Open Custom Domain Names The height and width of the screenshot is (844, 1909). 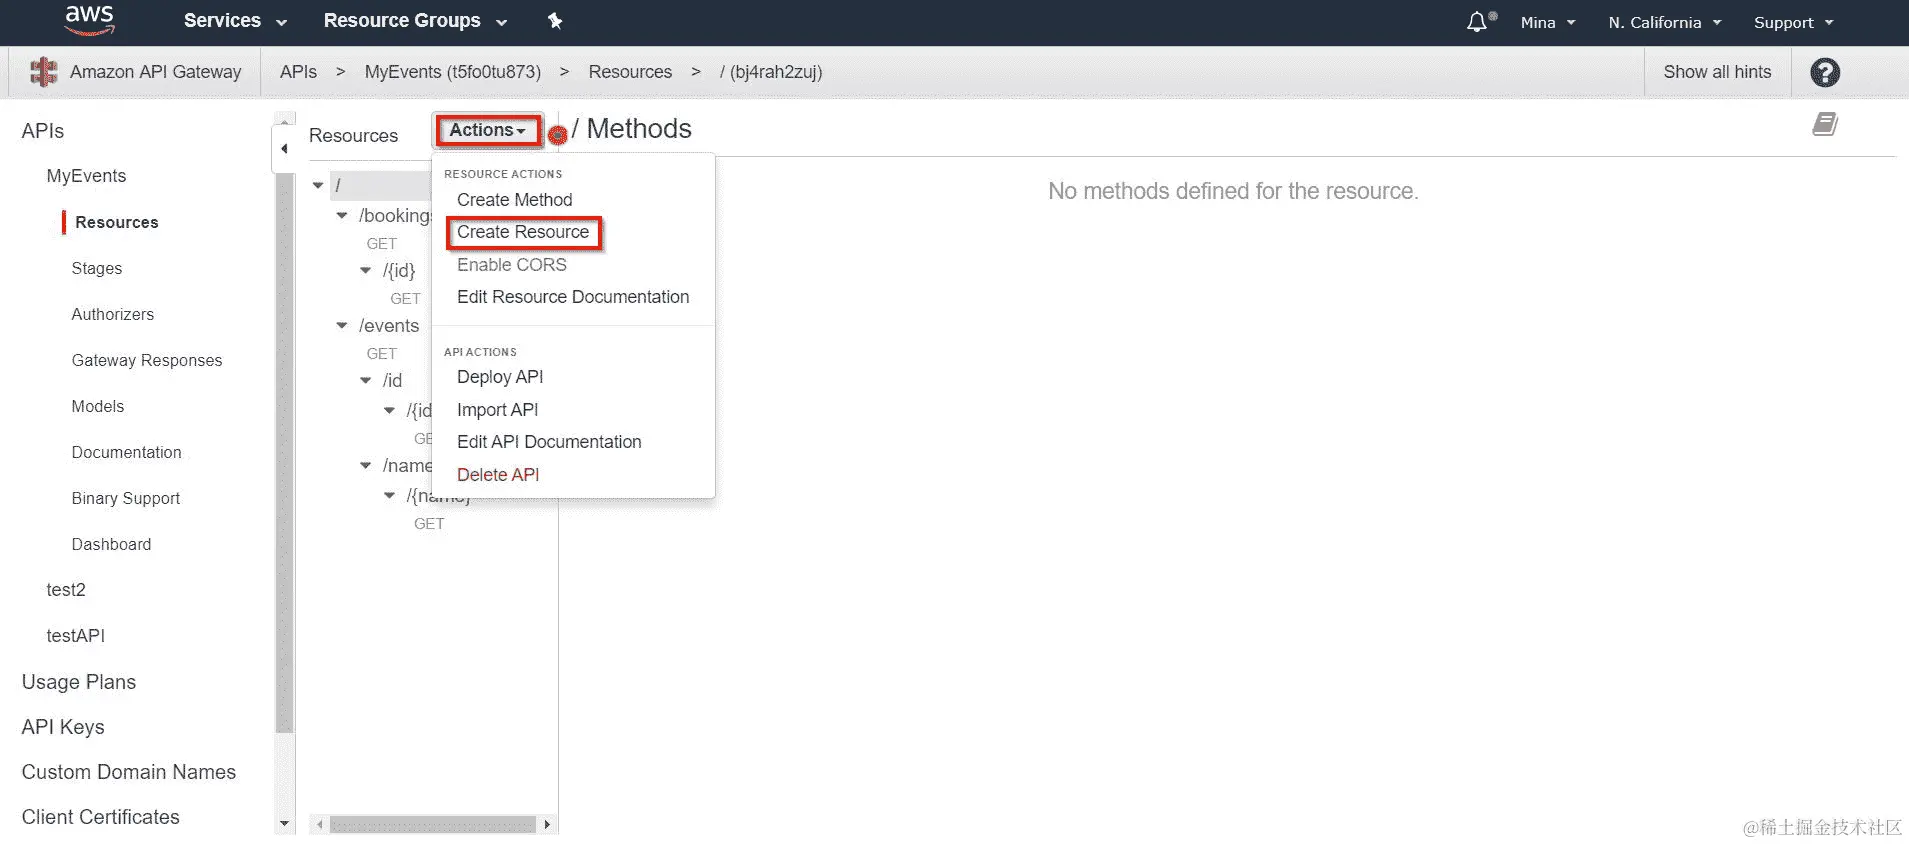point(129,772)
